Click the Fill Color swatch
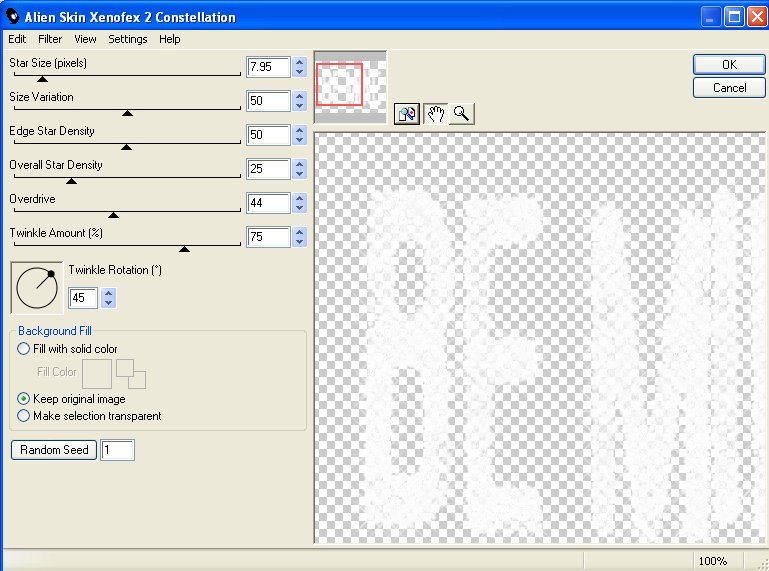The height and width of the screenshot is (571, 769). 97,374
